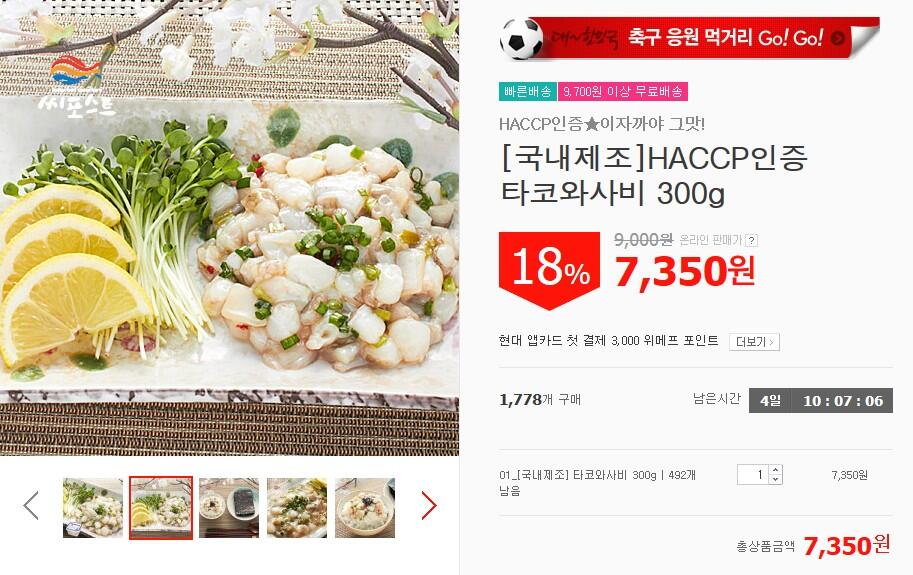The image size is (913, 575).
Task: Select the first product thumbnail
Action: [x=93, y=507]
